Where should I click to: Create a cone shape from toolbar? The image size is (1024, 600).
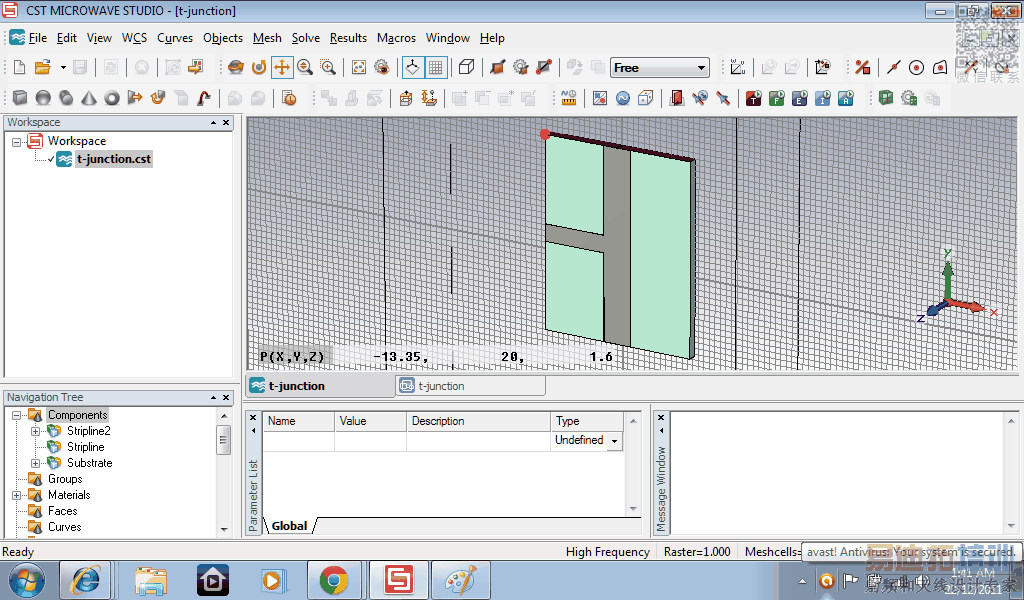tap(89, 98)
